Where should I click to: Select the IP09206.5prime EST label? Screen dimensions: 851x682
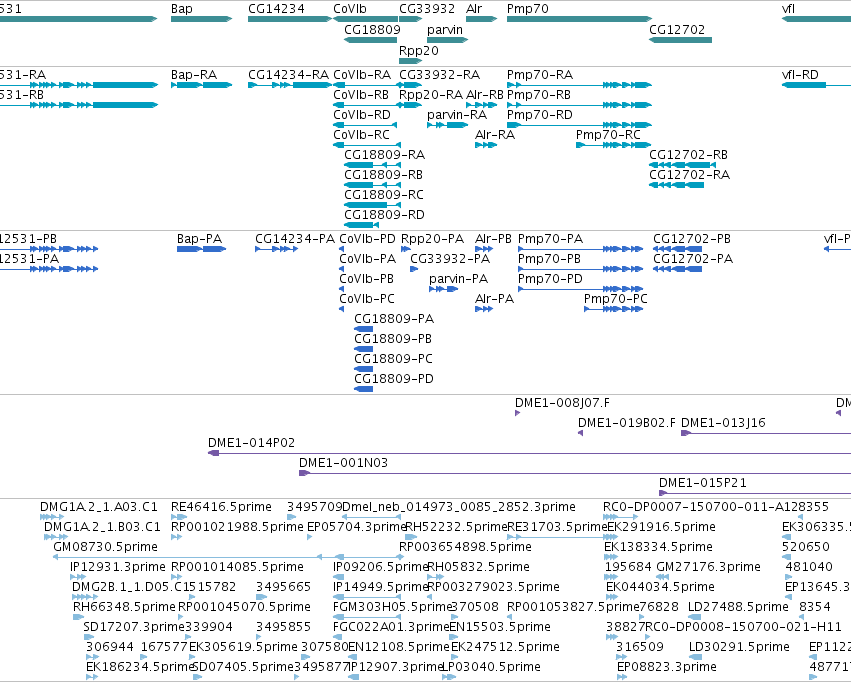click(381, 567)
